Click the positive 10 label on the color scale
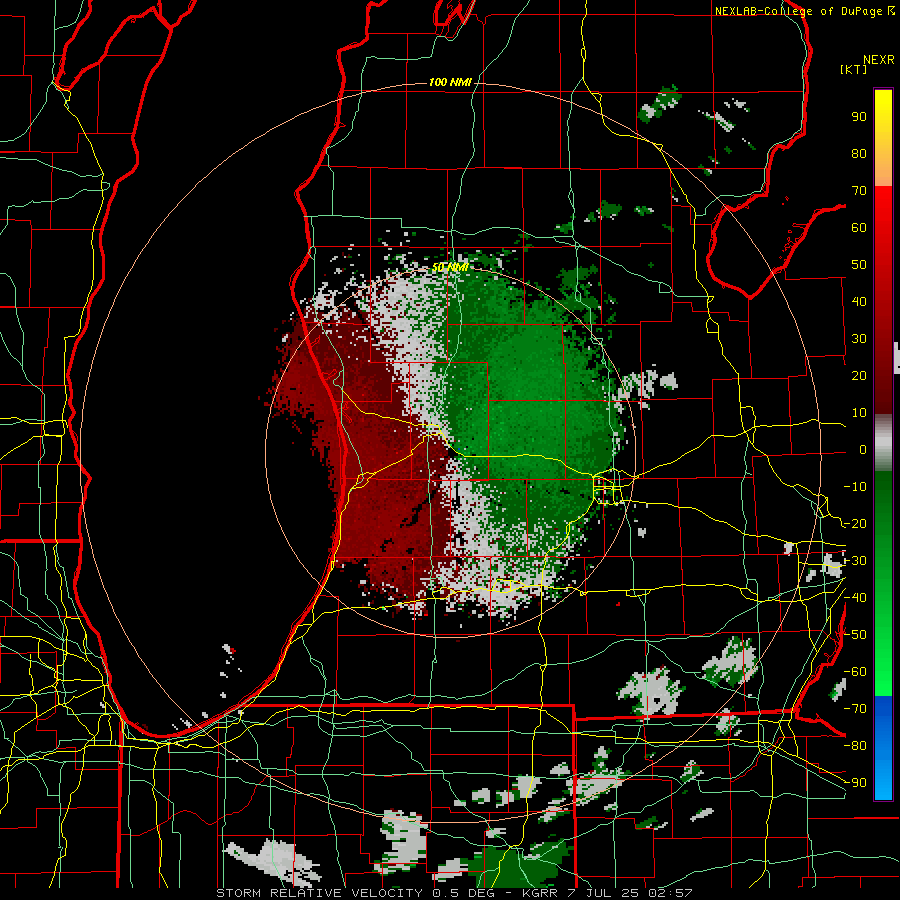The height and width of the screenshot is (900, 900). [859, 413]
